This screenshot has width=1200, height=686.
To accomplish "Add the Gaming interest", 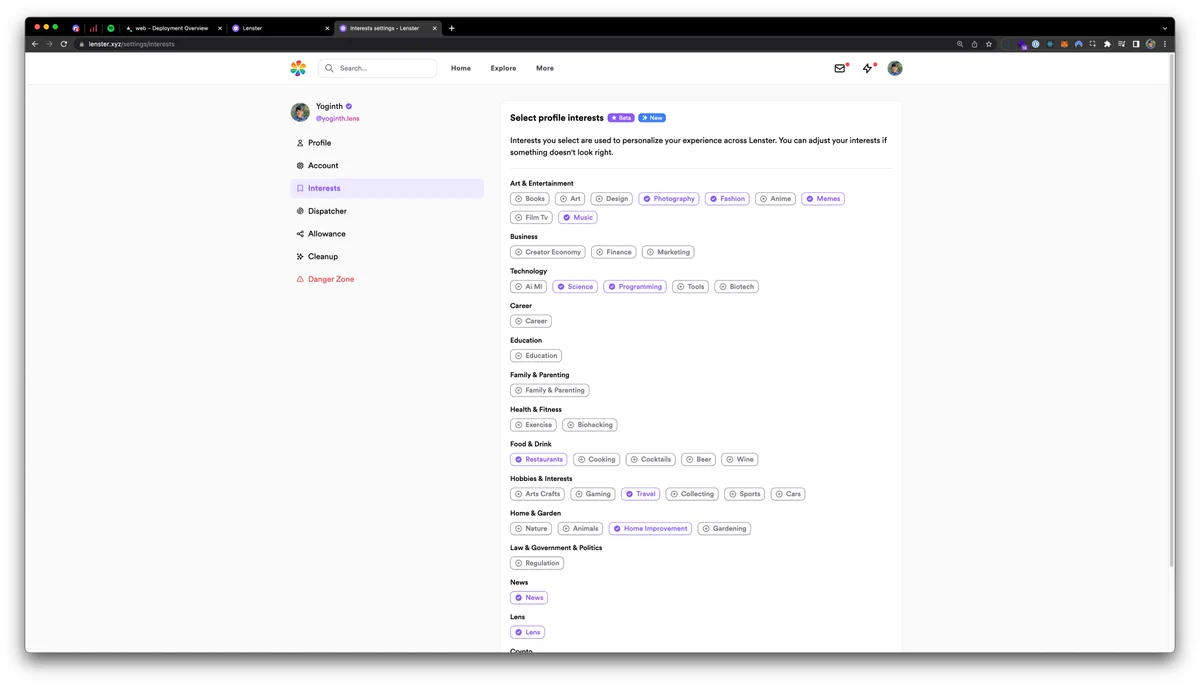I will click(x=593, y=494).
